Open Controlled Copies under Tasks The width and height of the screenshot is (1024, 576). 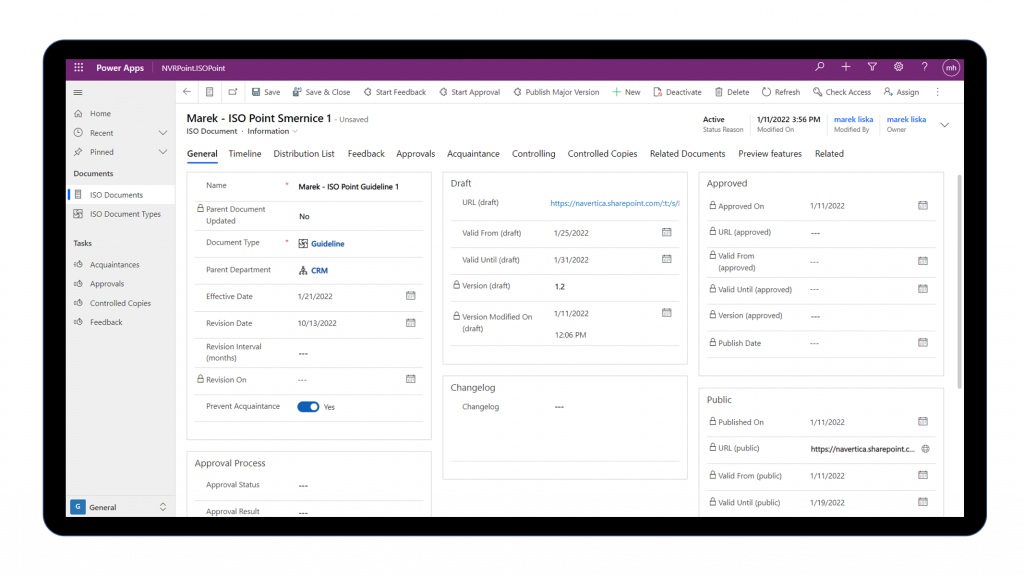point(121,303)
